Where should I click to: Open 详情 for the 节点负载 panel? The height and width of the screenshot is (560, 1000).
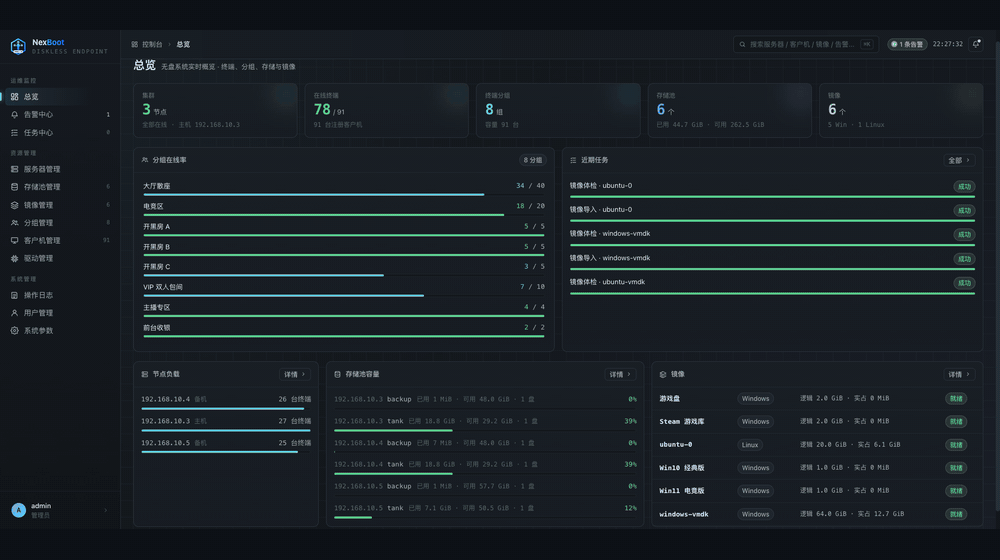294,374
